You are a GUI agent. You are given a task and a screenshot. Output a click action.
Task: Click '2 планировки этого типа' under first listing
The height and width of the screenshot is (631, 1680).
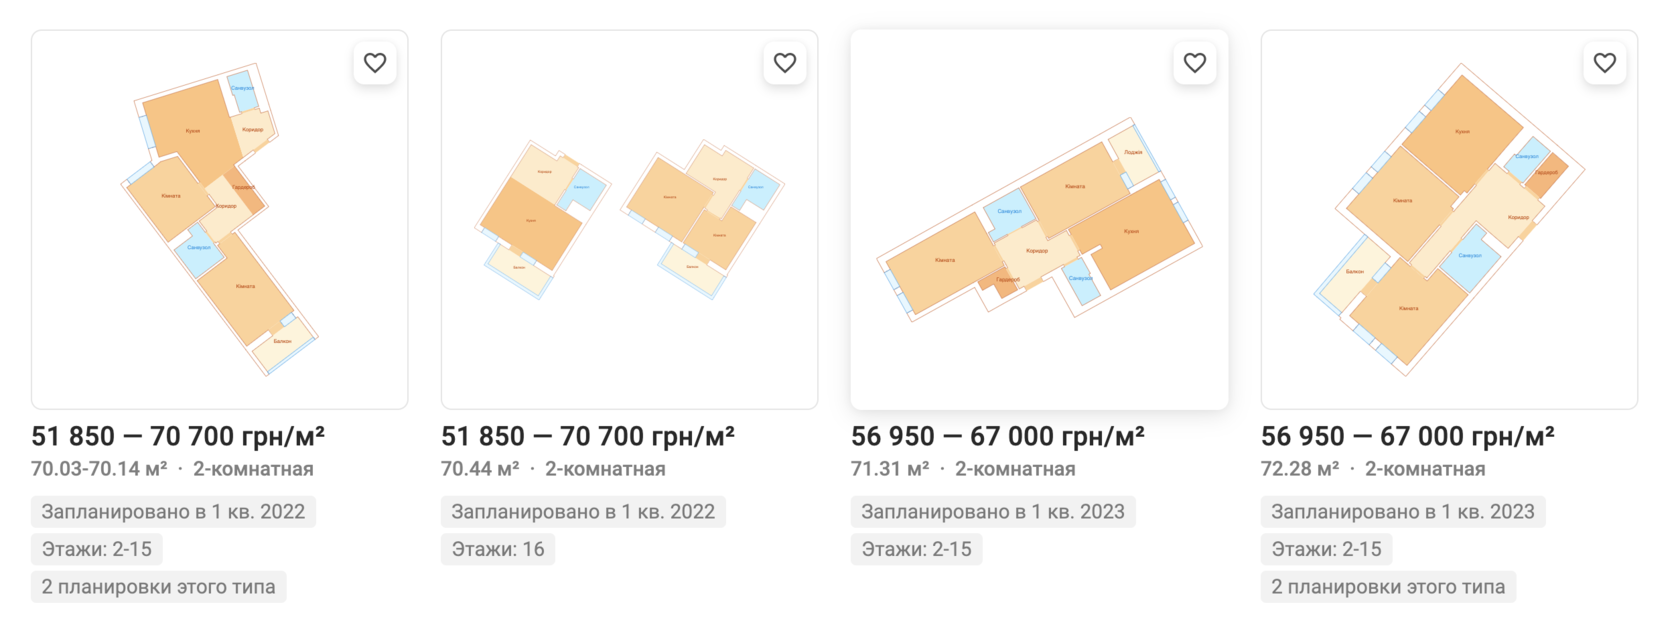click(158, 587)
